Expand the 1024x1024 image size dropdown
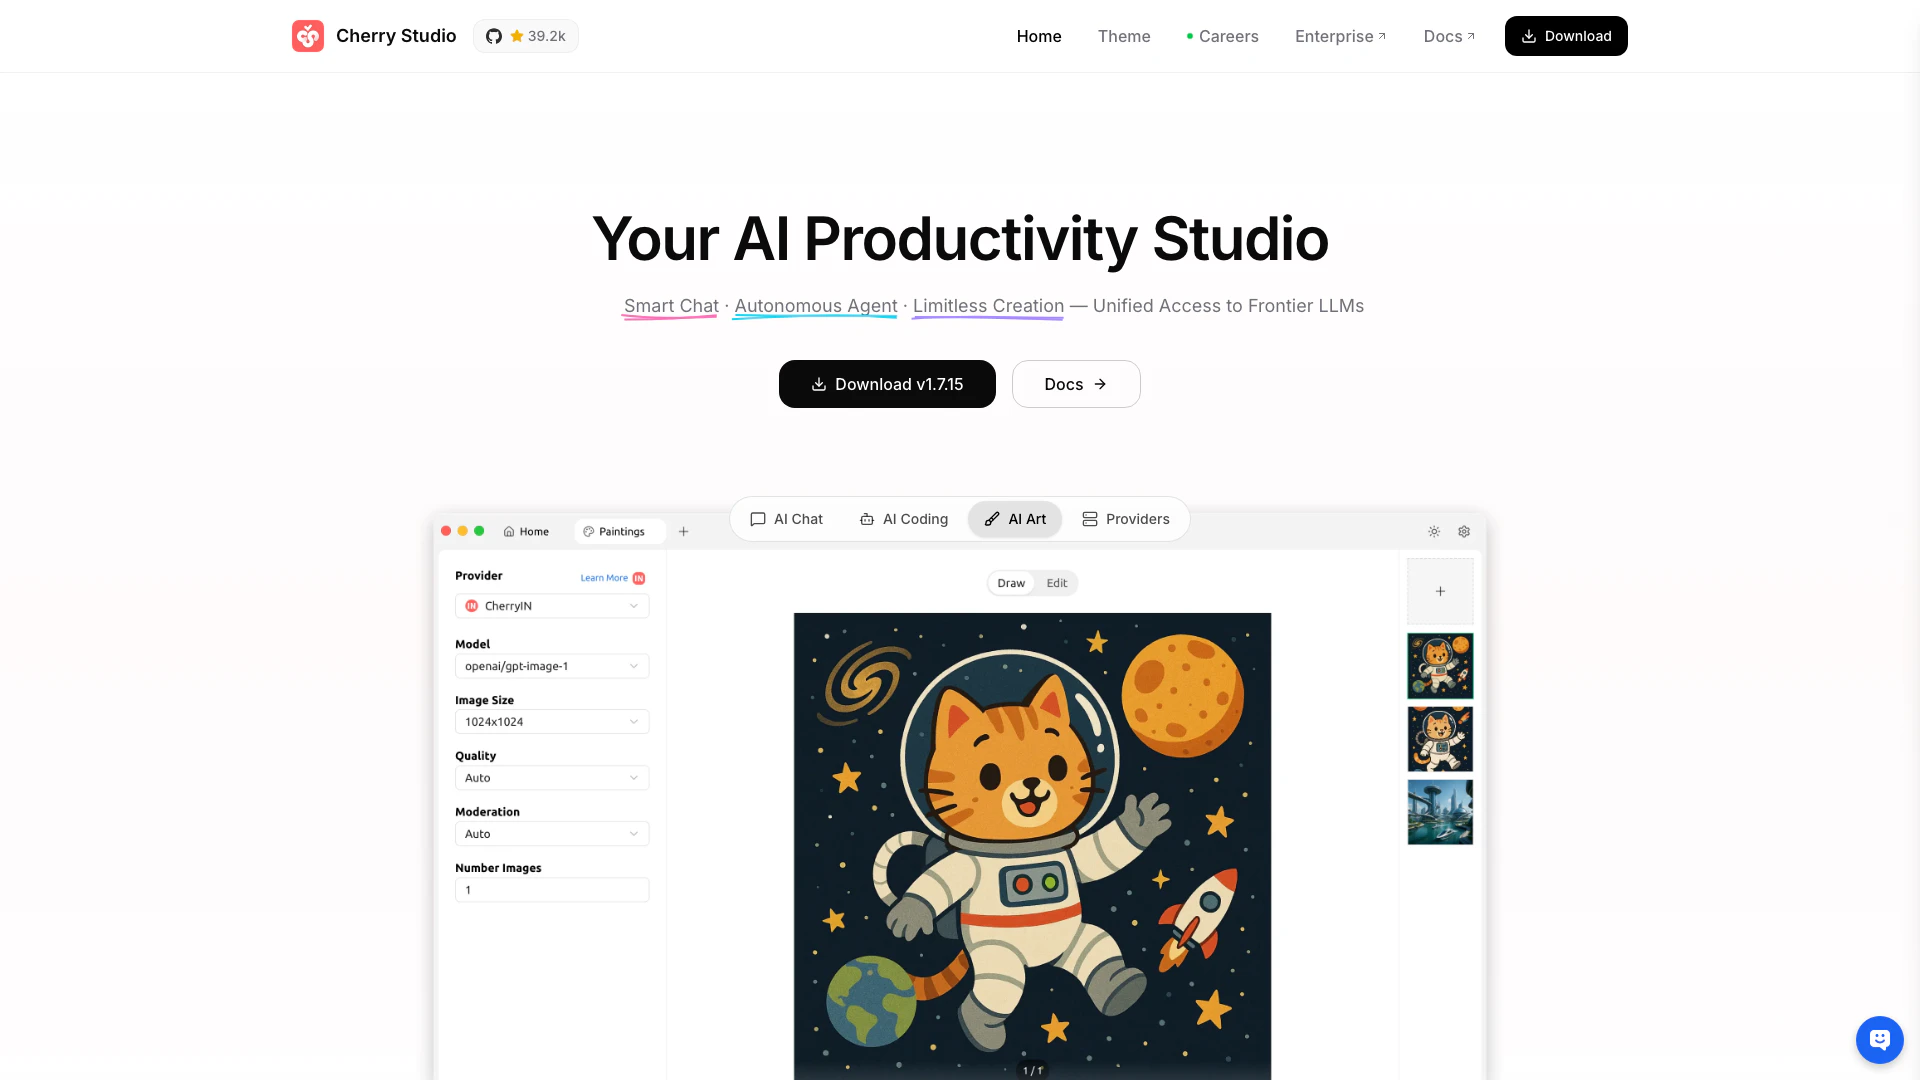Screen dimensions: 1920x1080 pos(552,722)
